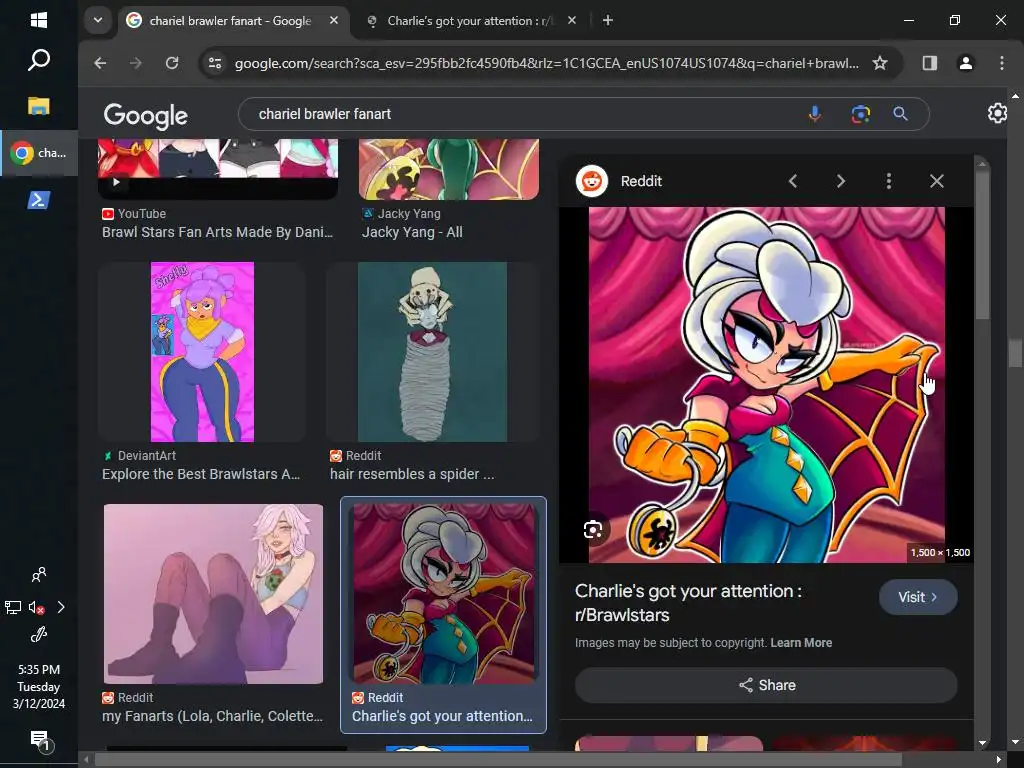This screenshot has height=768, width=1024.
Task: Open the Jacky Yang - All result
Action: click(x=412, y=232)
